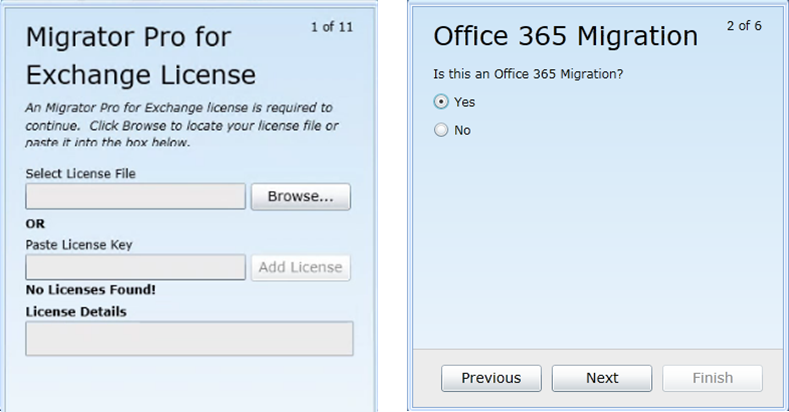The image size is (789, 412).
Task: Click into the Paste License Key box
Action: pyautogui.click(x=135, y=267)
